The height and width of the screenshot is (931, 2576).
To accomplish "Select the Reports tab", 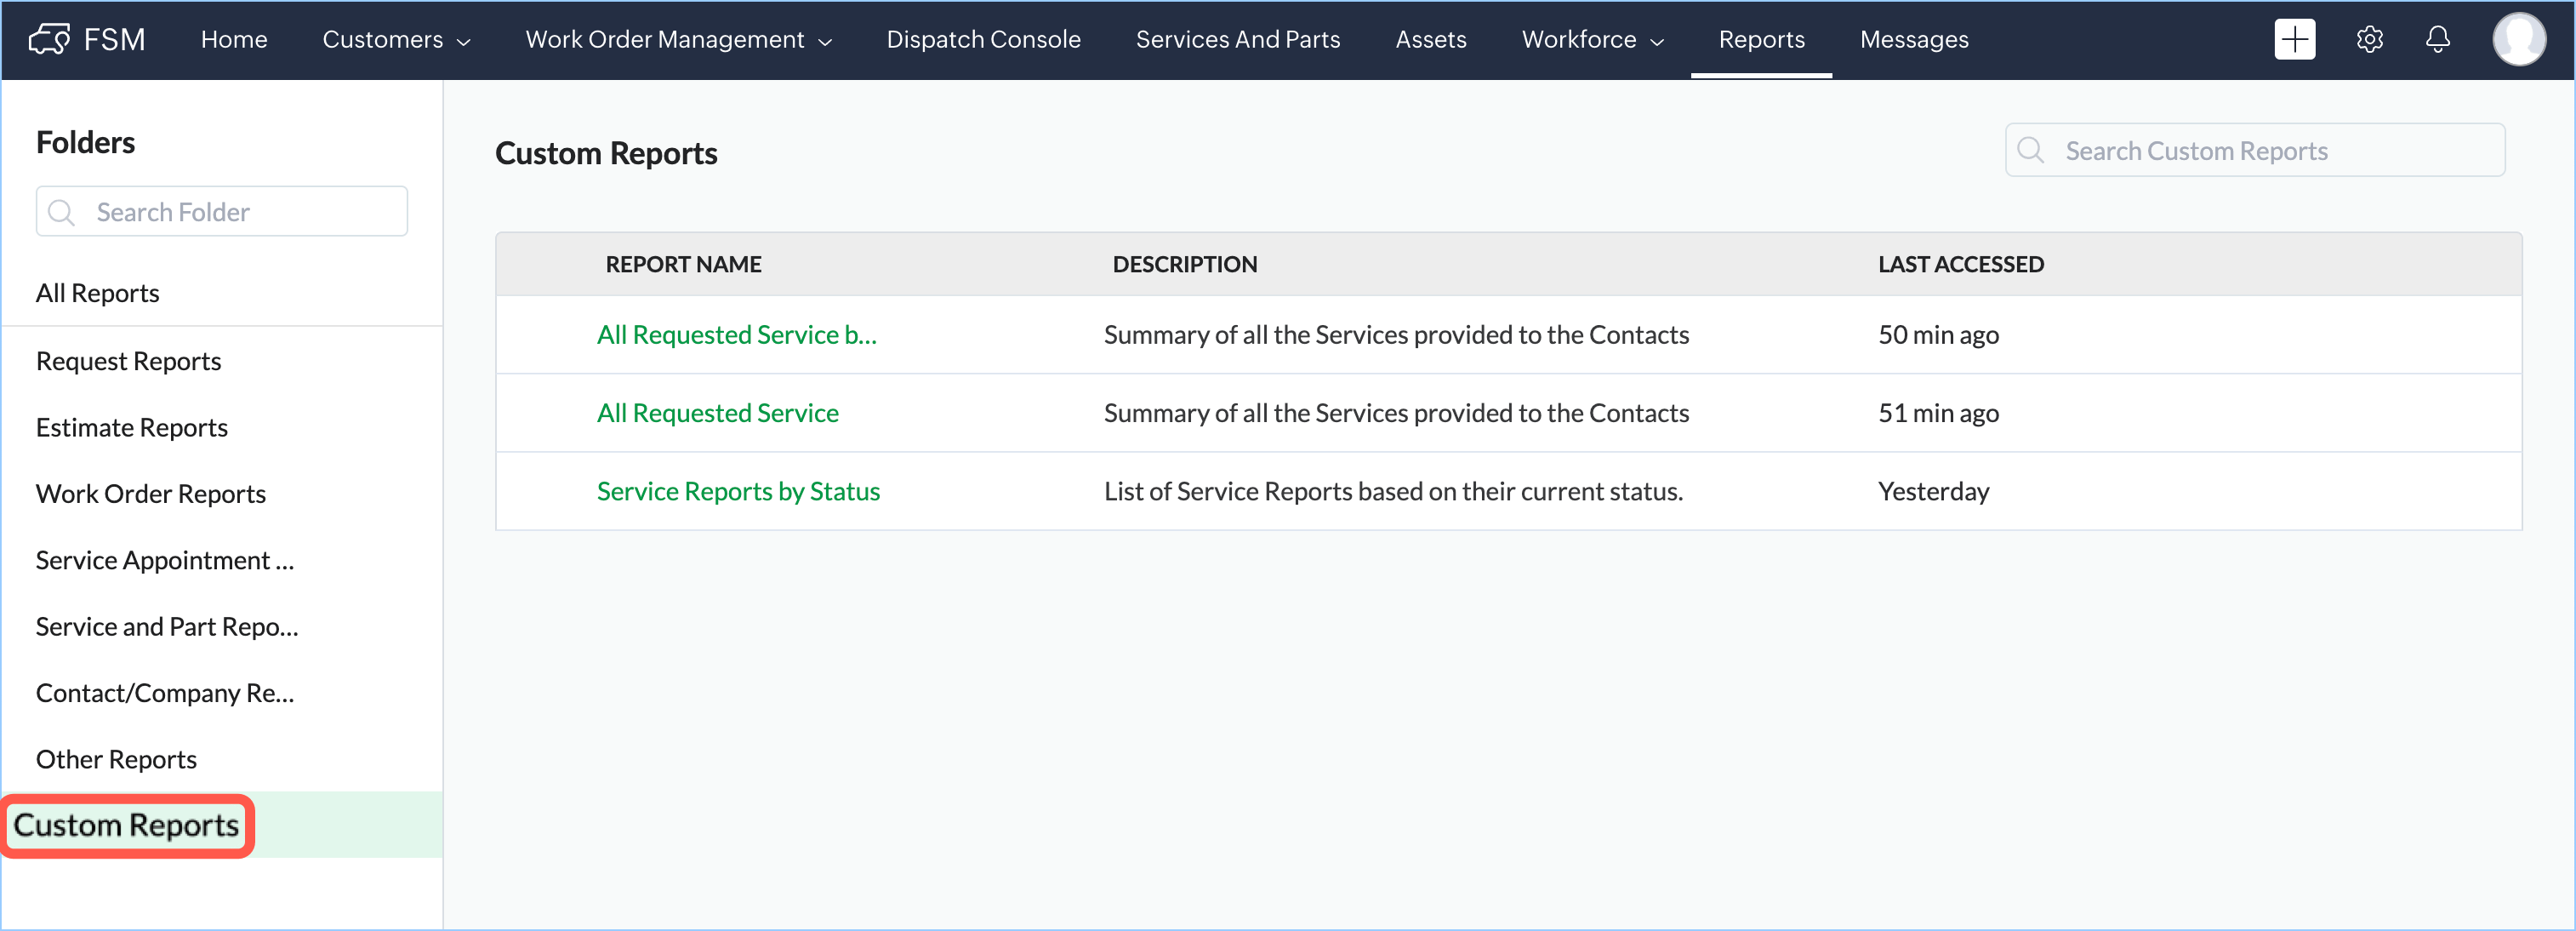I will coord(1761,39).
